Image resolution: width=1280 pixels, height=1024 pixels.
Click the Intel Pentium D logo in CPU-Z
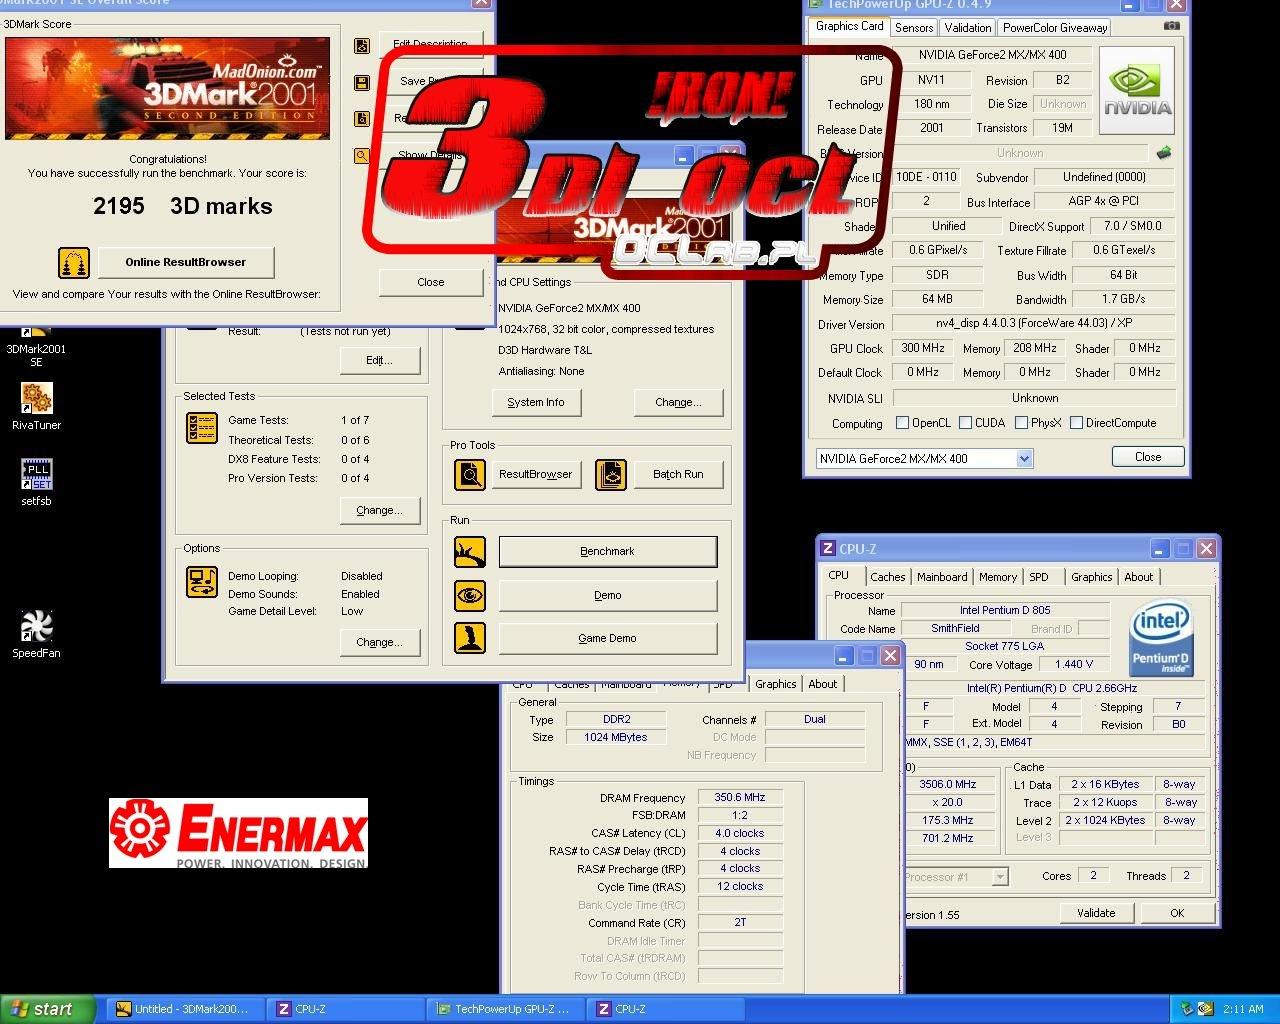coord(1160,638)
